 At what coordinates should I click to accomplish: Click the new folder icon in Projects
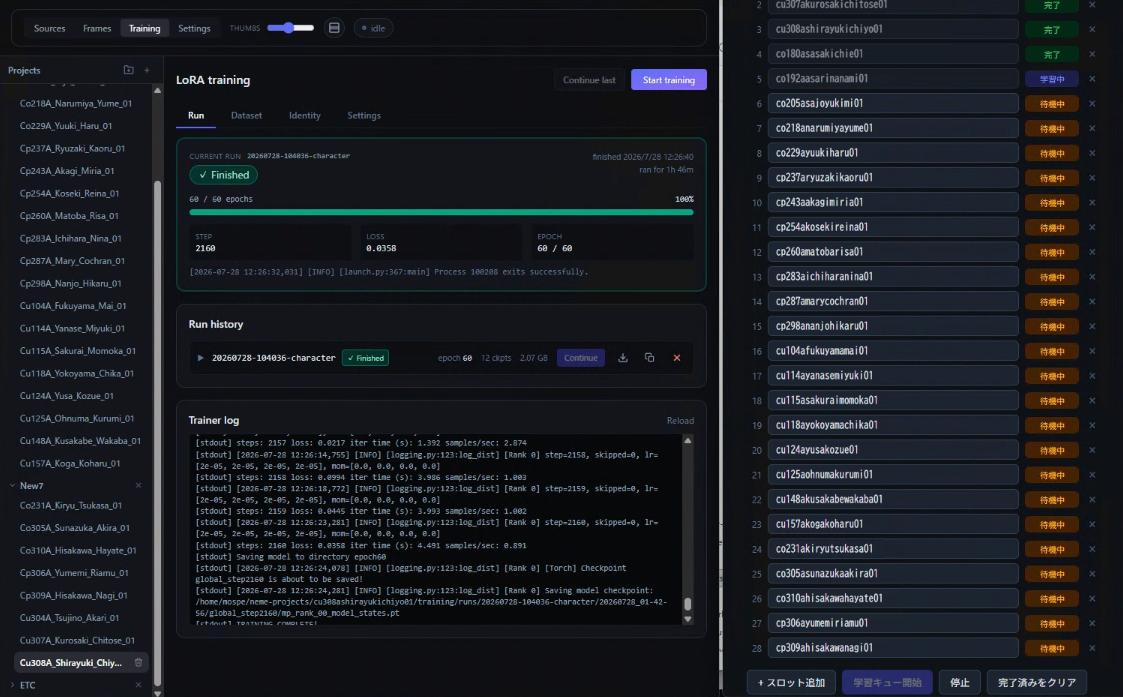click(128, 69)
